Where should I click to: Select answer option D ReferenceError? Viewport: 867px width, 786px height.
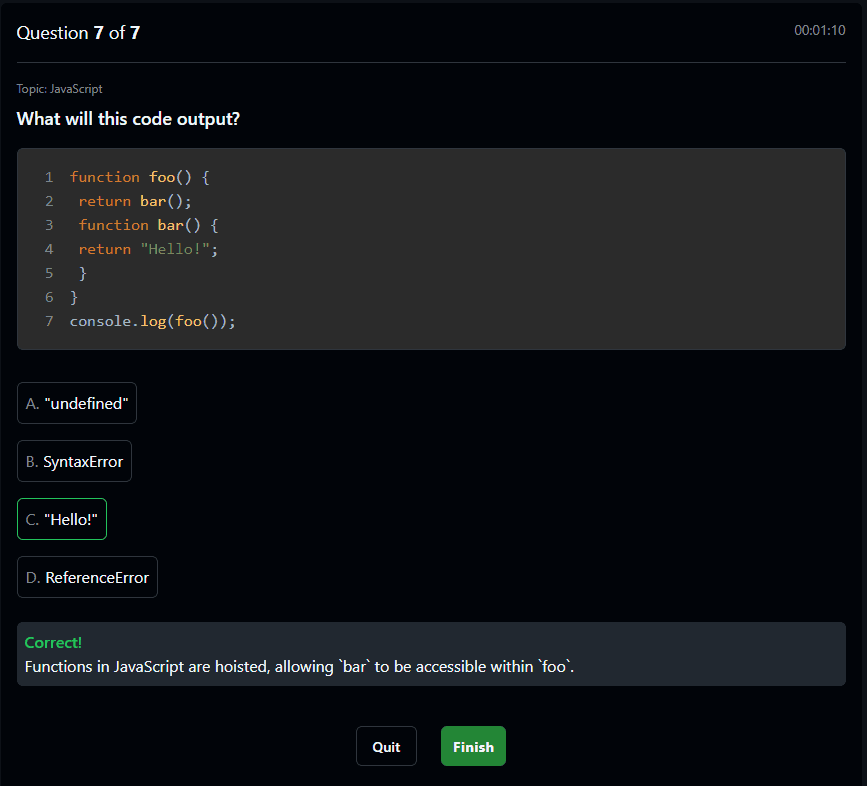[87, 577]
